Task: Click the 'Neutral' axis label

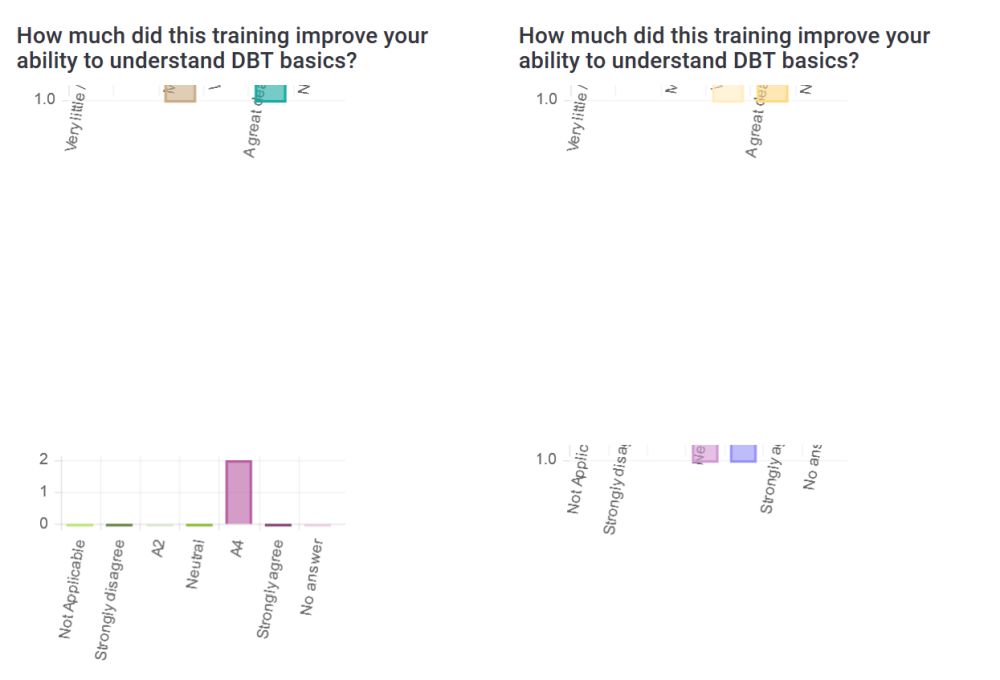Action: [x=197, y=564]
